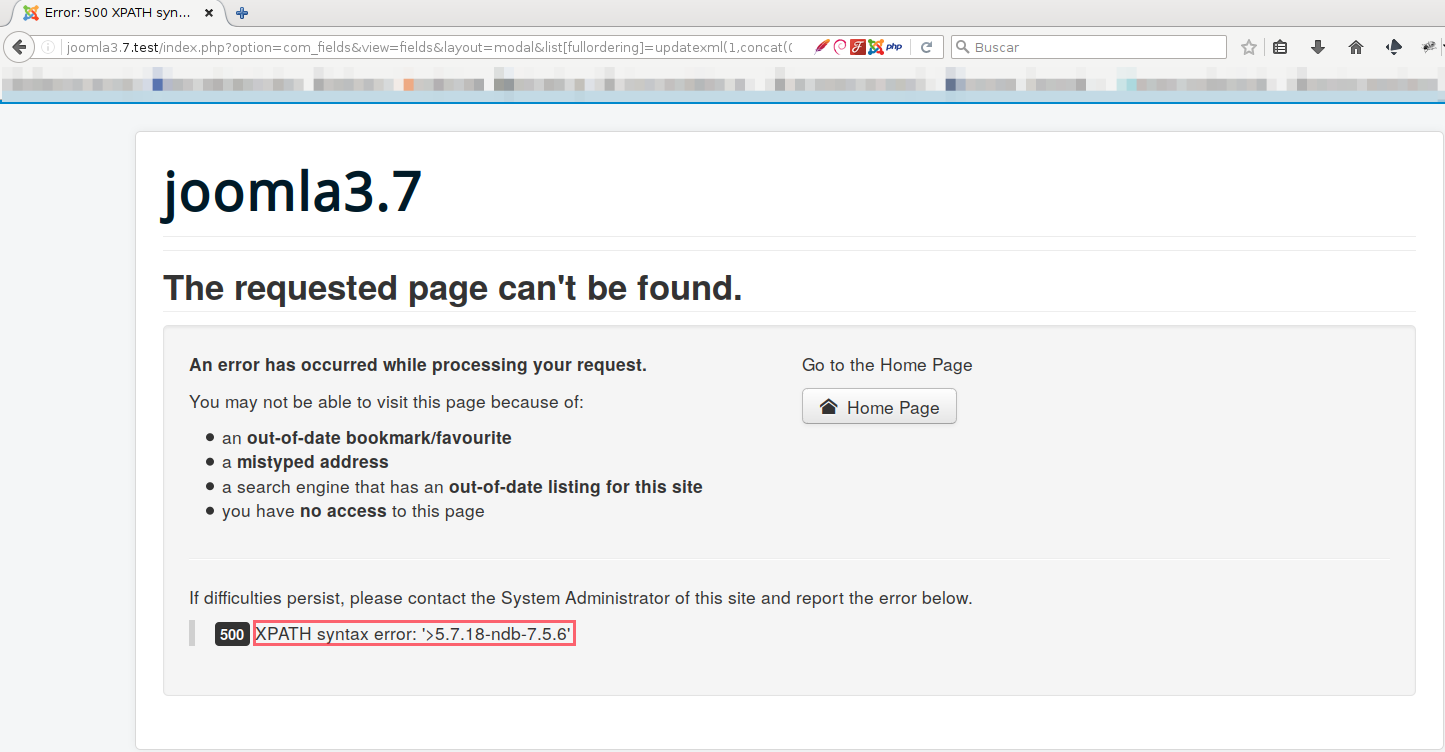Click the 500 error code badge
This screenshot has height=752, width=1445.
232,634
